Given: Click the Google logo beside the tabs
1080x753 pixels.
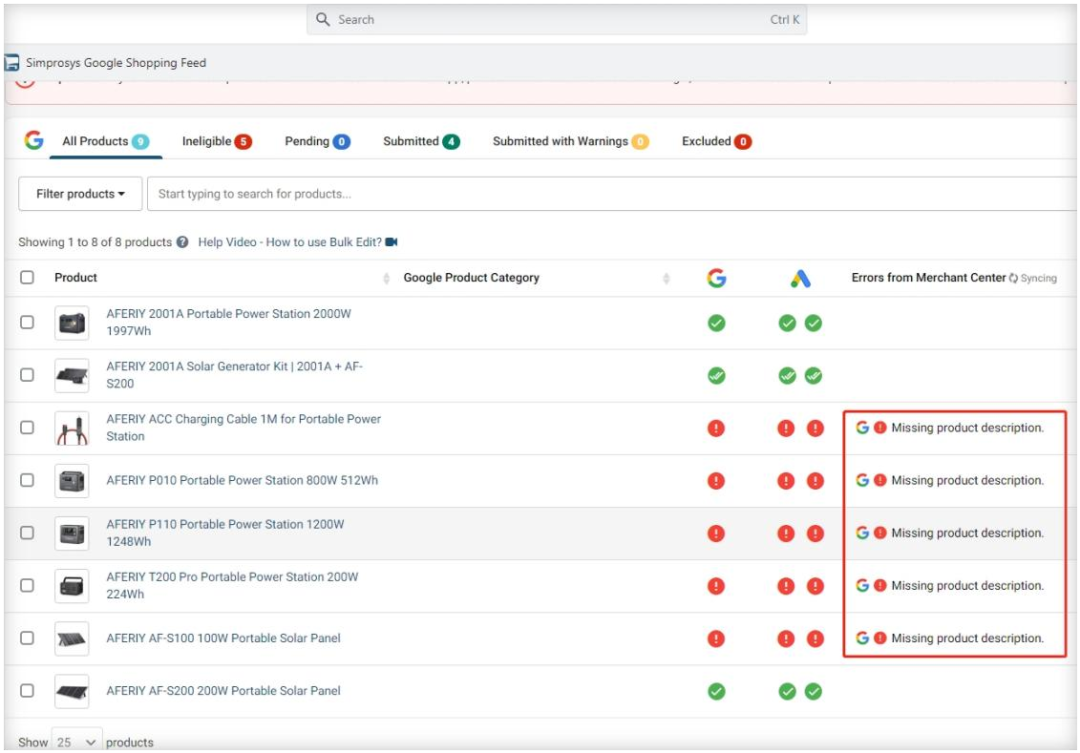Looking at the screenshot, I should (x=34, y=141).
